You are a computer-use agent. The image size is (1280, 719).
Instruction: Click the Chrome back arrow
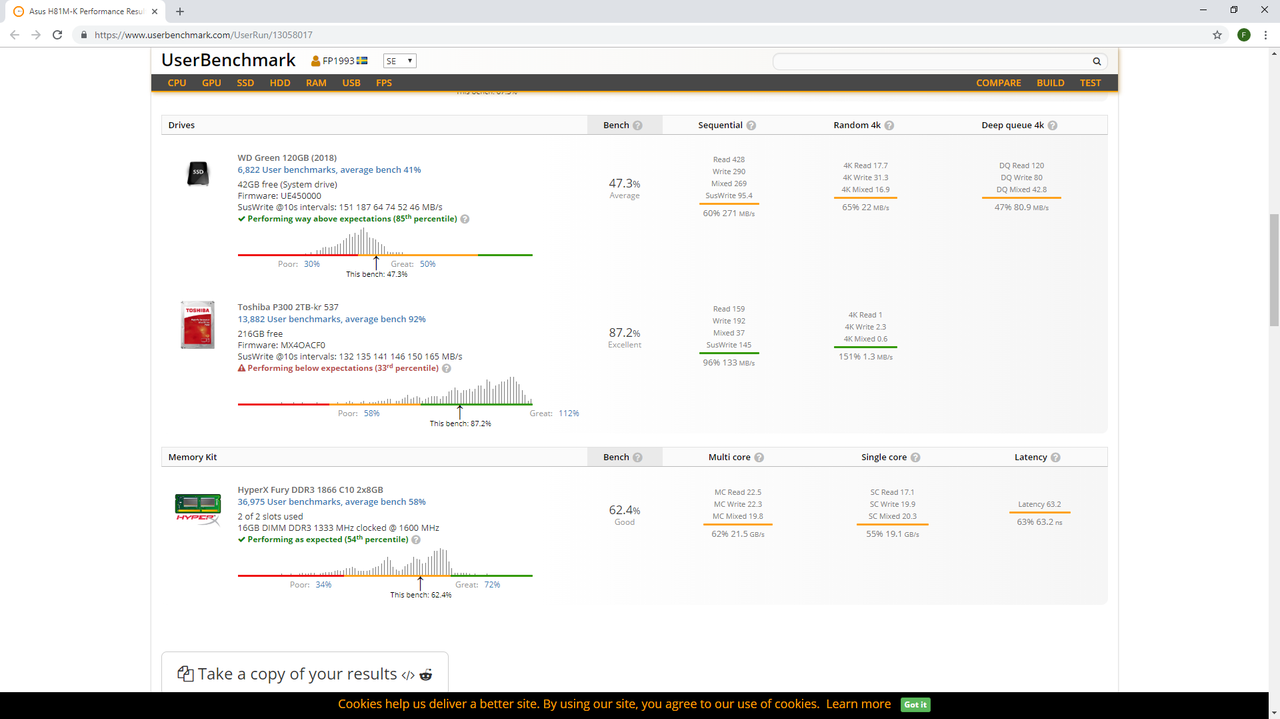point(14,34)
